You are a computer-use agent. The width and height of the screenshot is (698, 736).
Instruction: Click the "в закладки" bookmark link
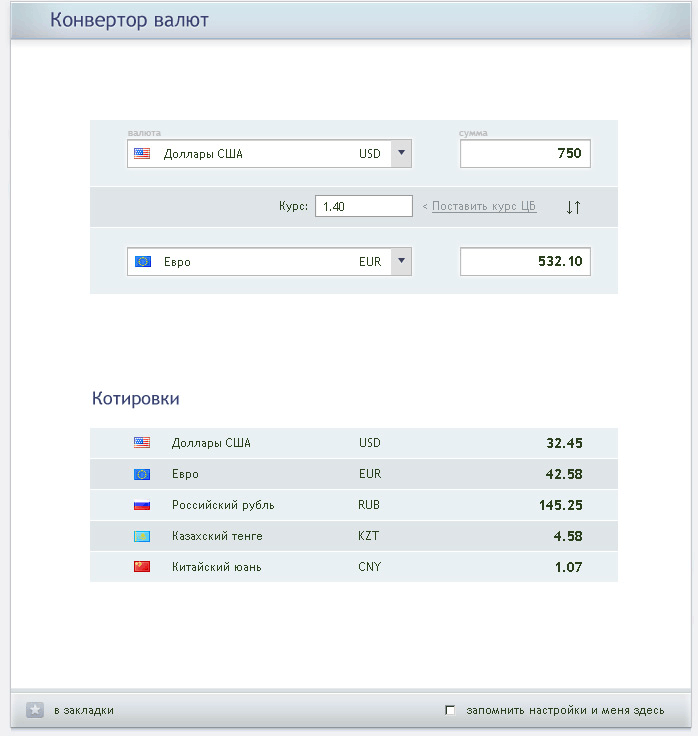coord(83,710)
